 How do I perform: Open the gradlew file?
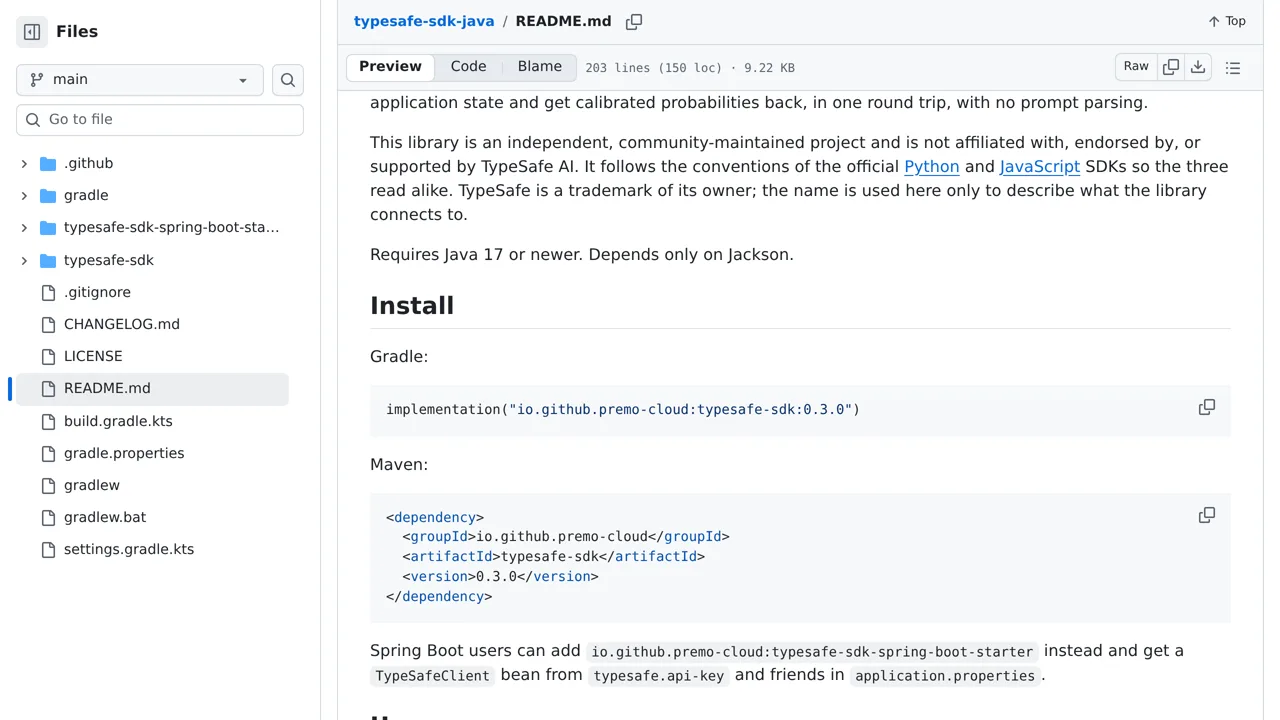click(92, 485)
